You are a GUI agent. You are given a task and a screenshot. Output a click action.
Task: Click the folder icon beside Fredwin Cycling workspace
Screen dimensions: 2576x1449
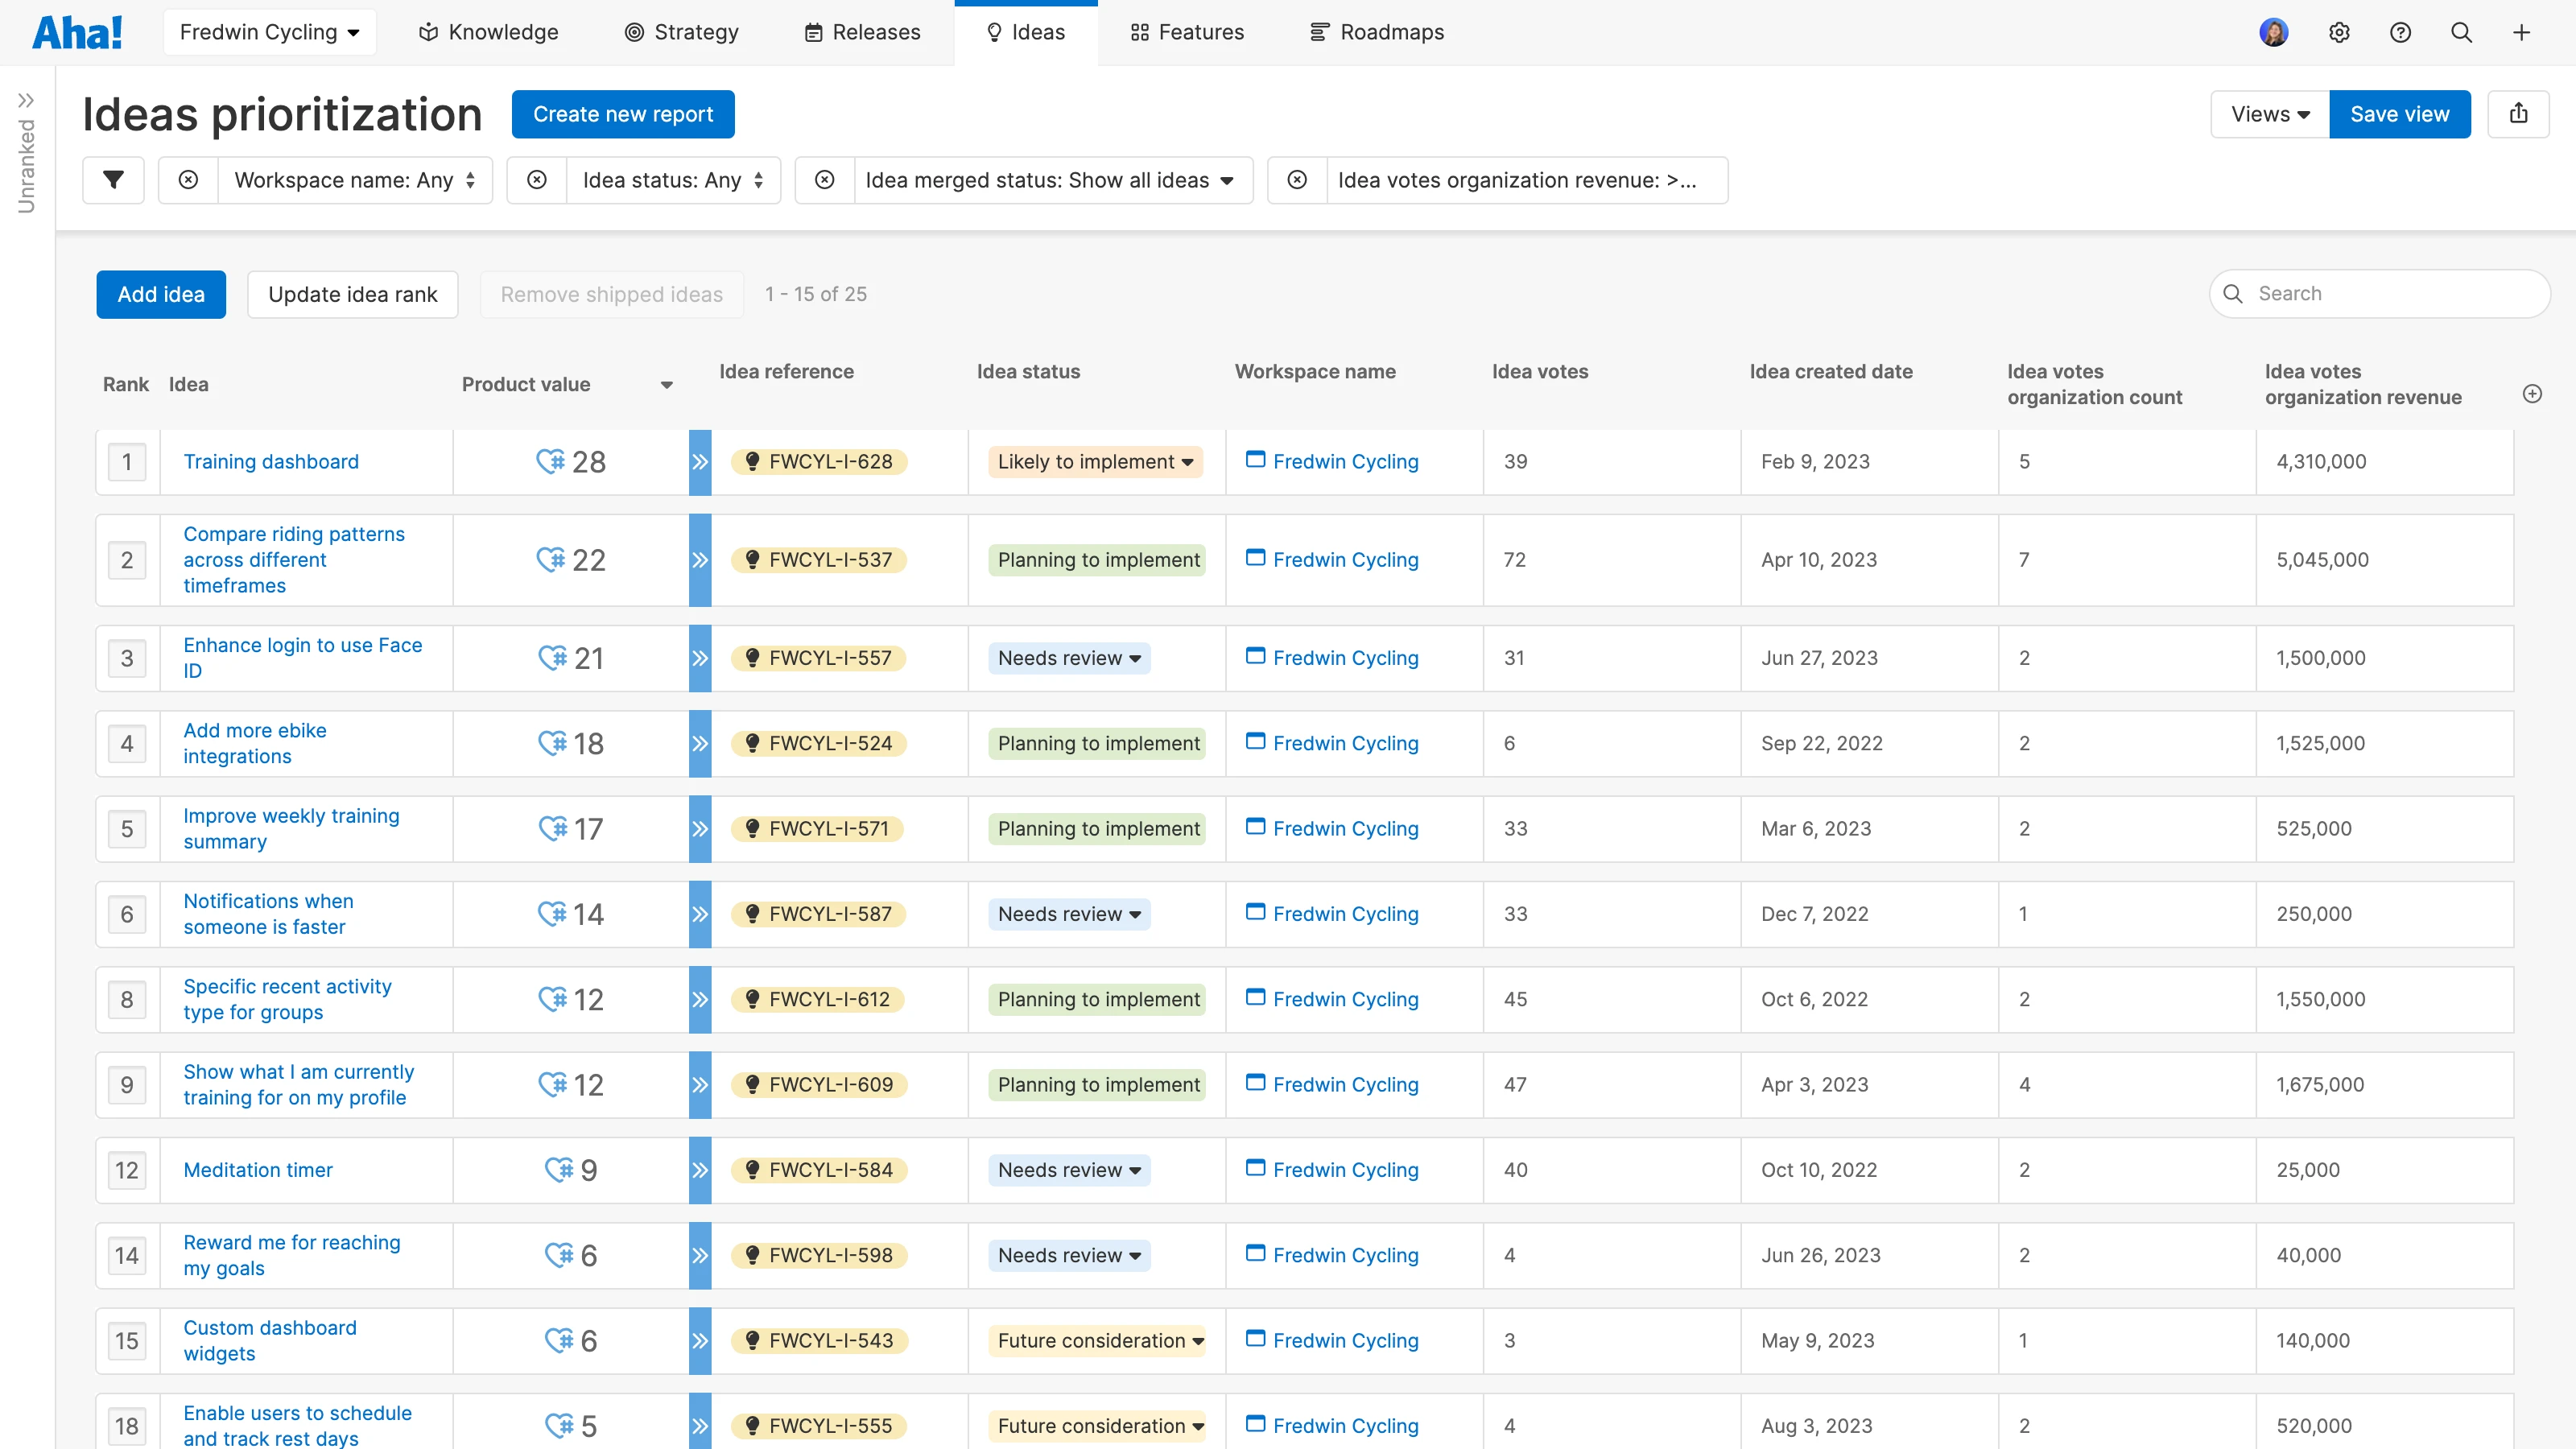(1254, 461)
